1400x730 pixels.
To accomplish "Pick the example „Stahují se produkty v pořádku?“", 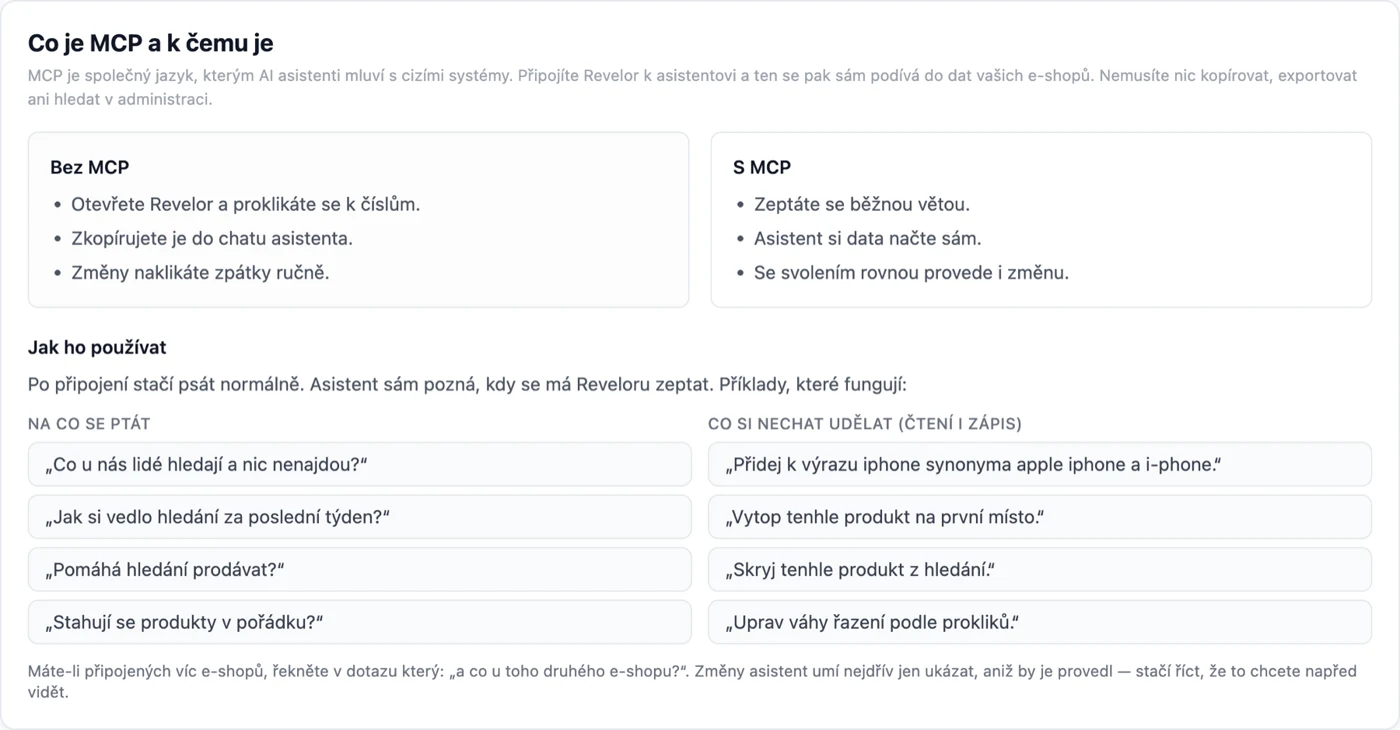I will tap(359, 622).
